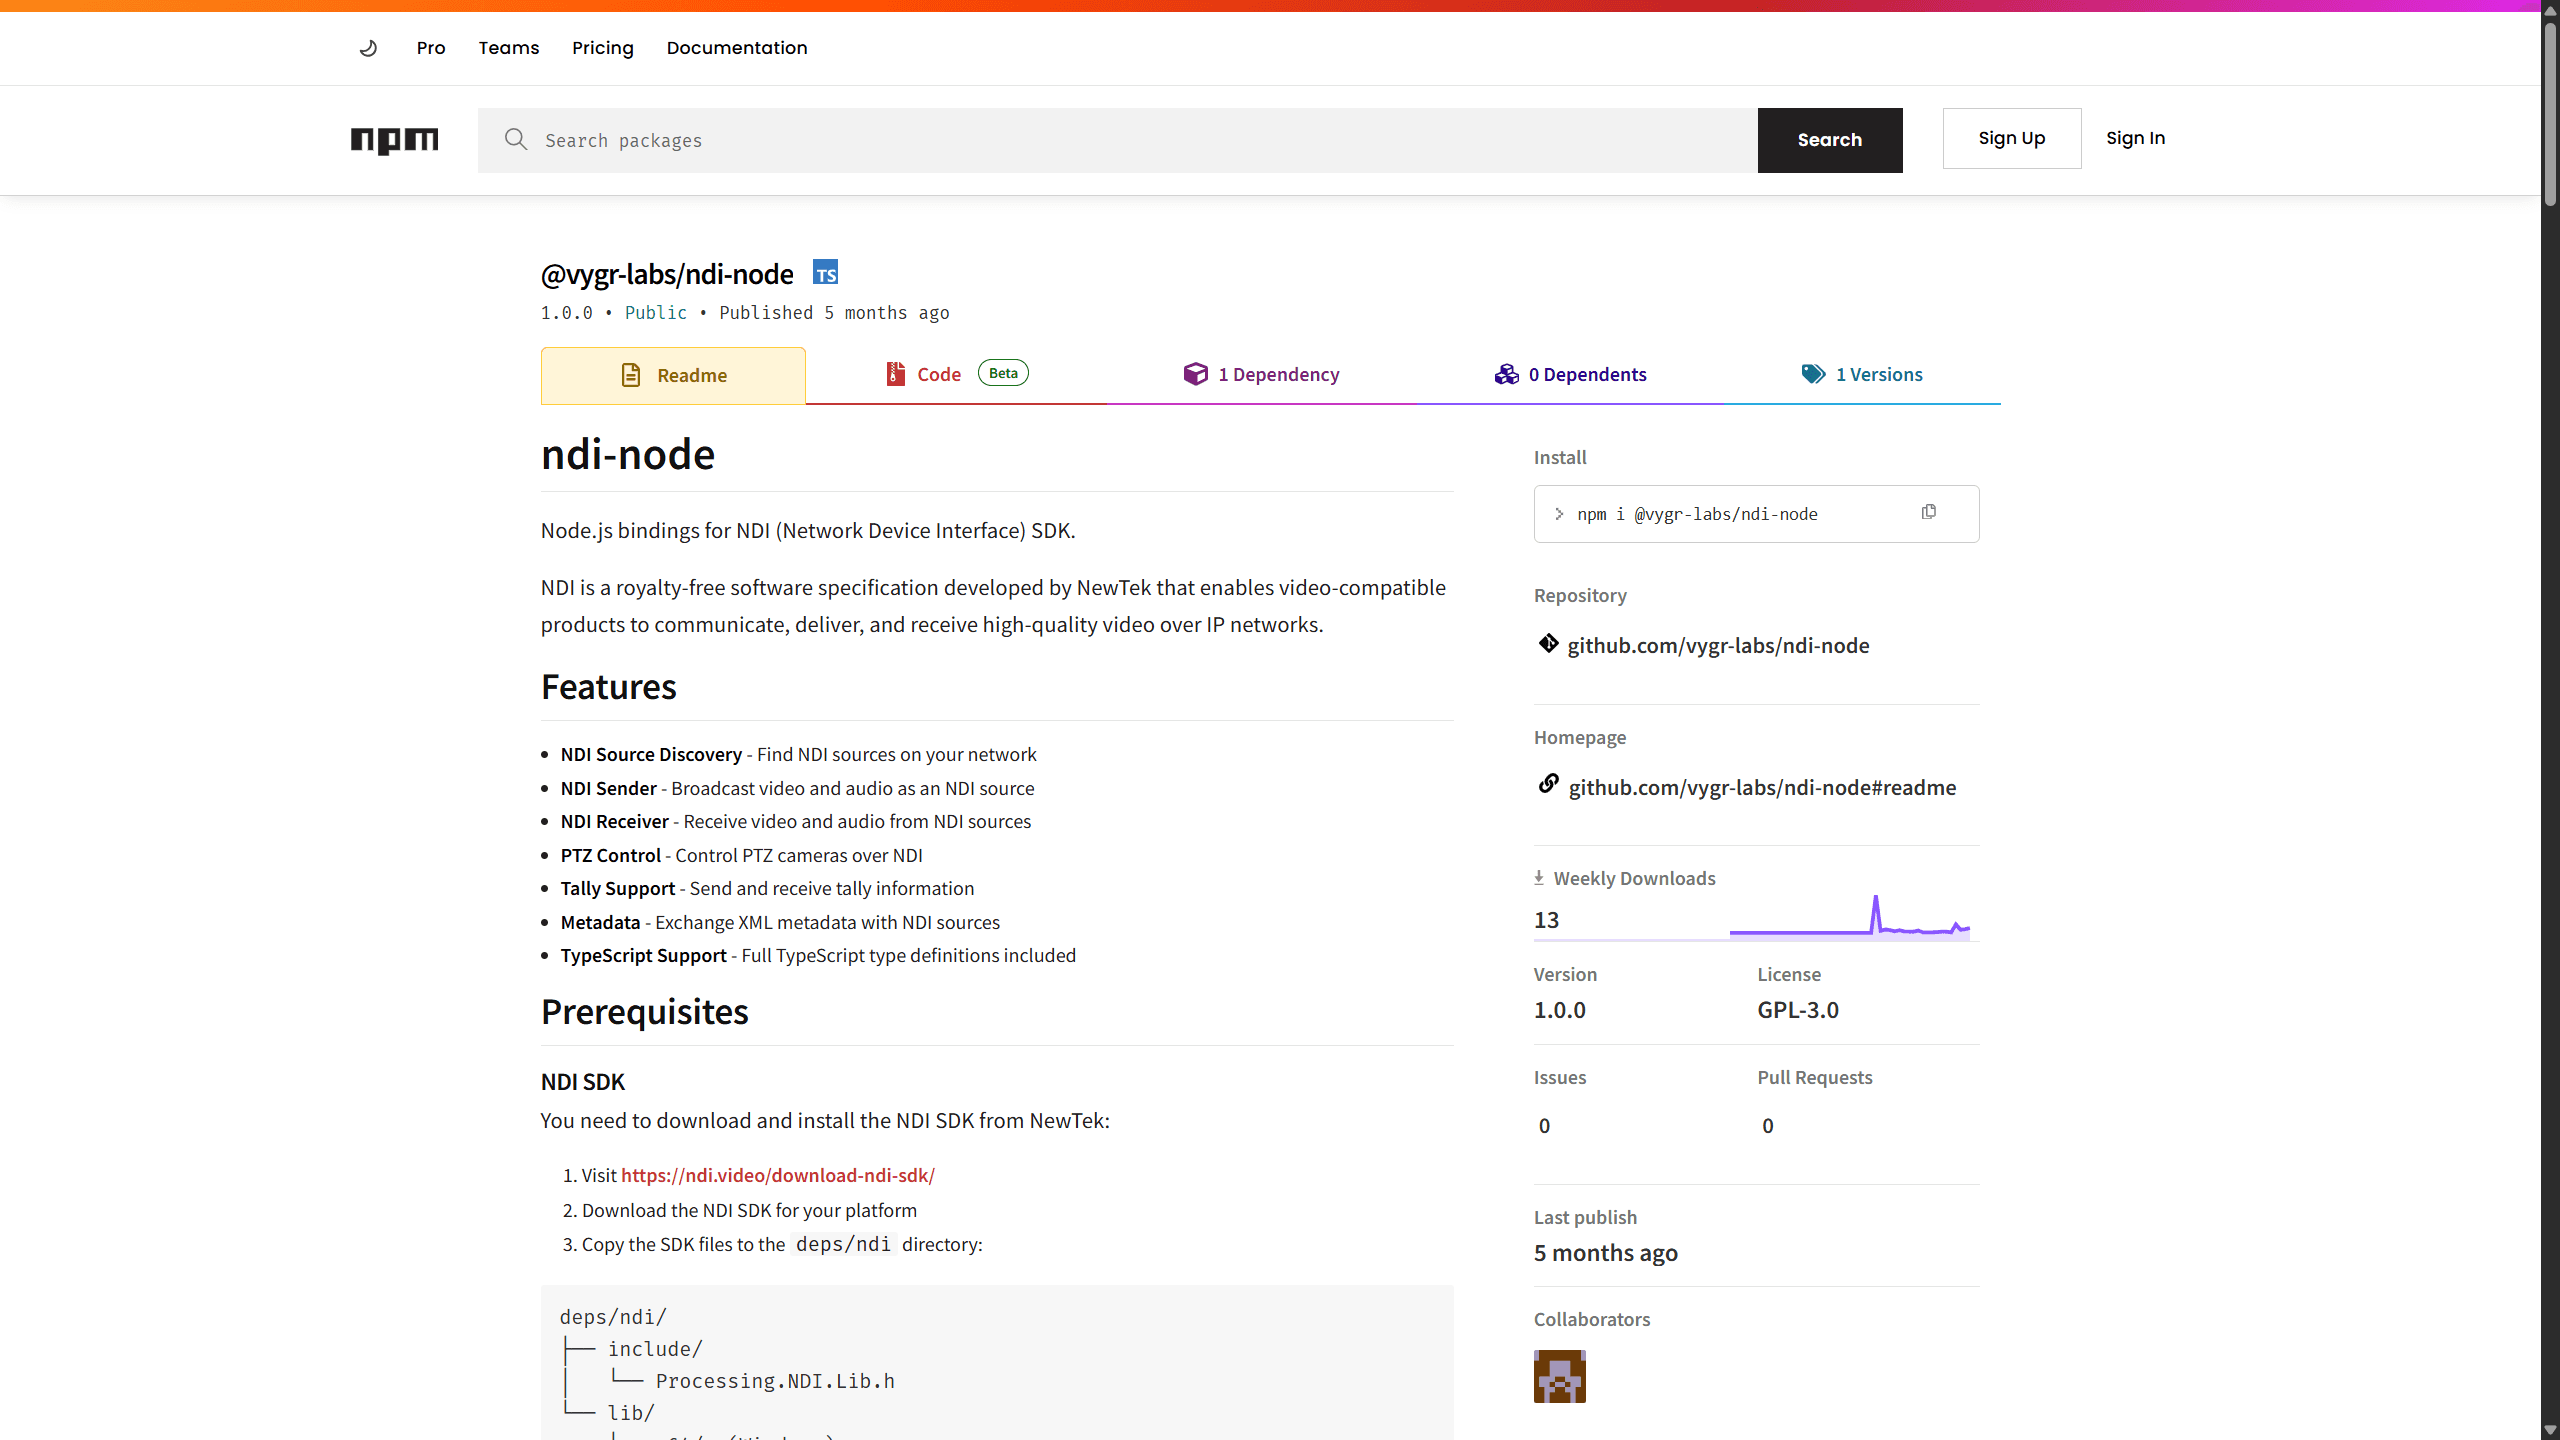The width and height of the screenshot is (2560, 1440).
Task: Open the 1 Dependency tab
Action: pyautogui.click(x=1260, y=374)
